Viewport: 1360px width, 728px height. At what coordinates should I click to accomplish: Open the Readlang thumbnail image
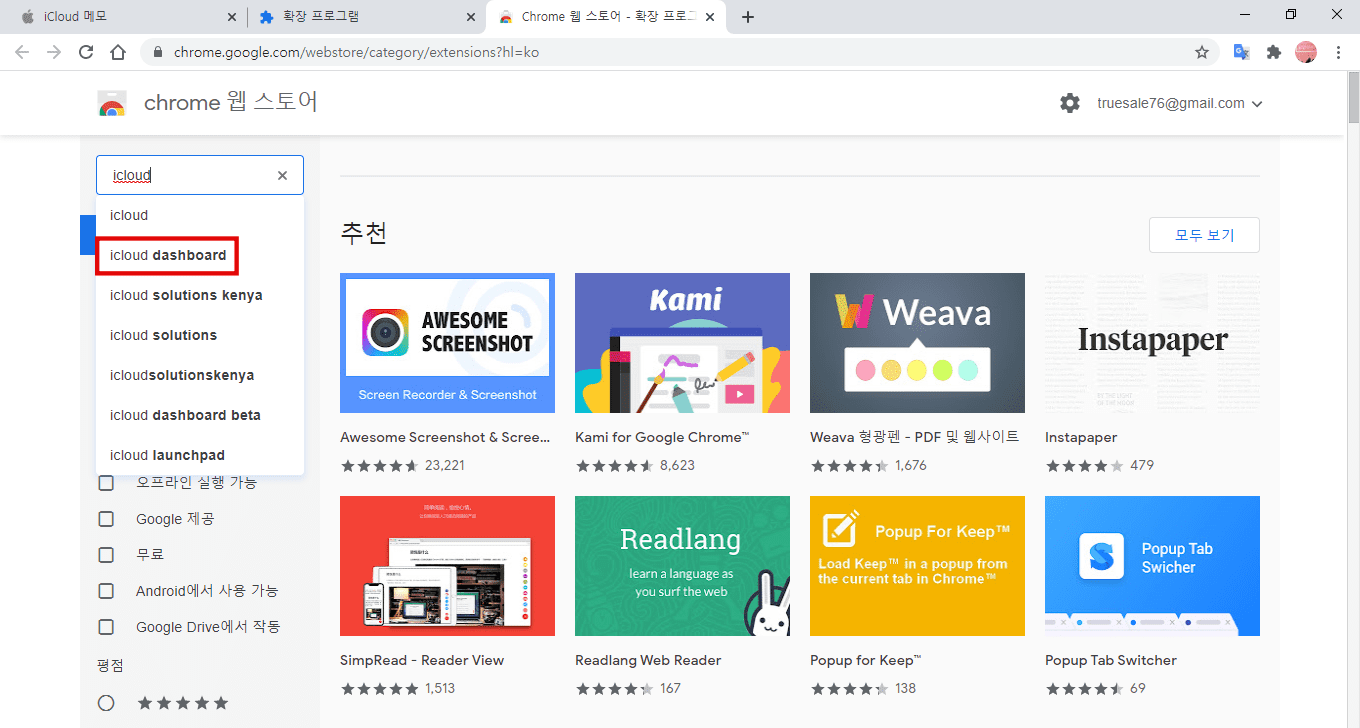pos(682,566)
